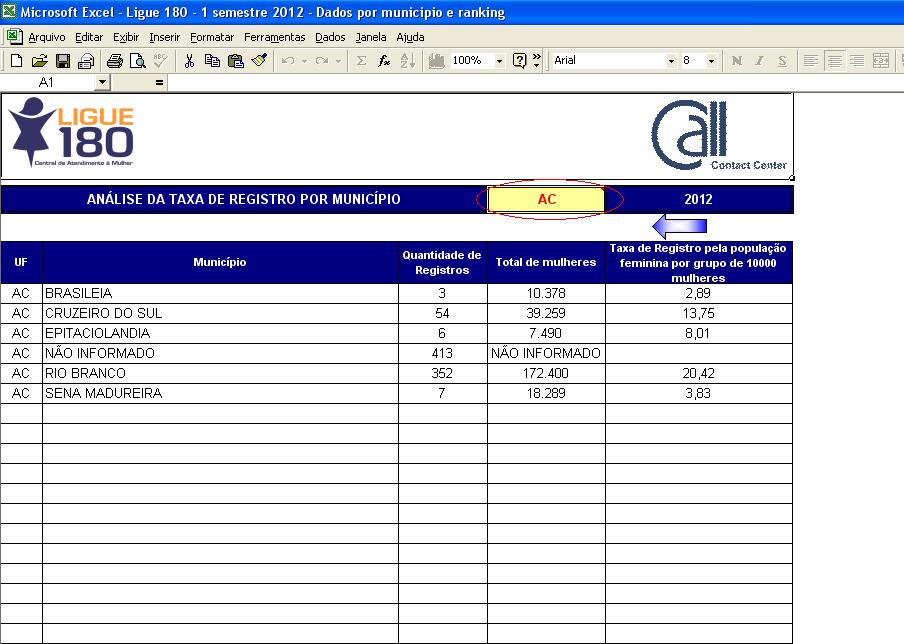Click the Print icon
Viewport: 904px width, 644px height.
point(115,61)
